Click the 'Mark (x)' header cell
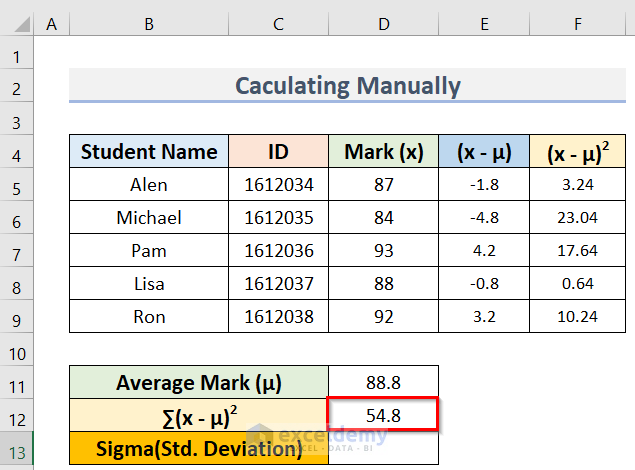 [384, 151]
